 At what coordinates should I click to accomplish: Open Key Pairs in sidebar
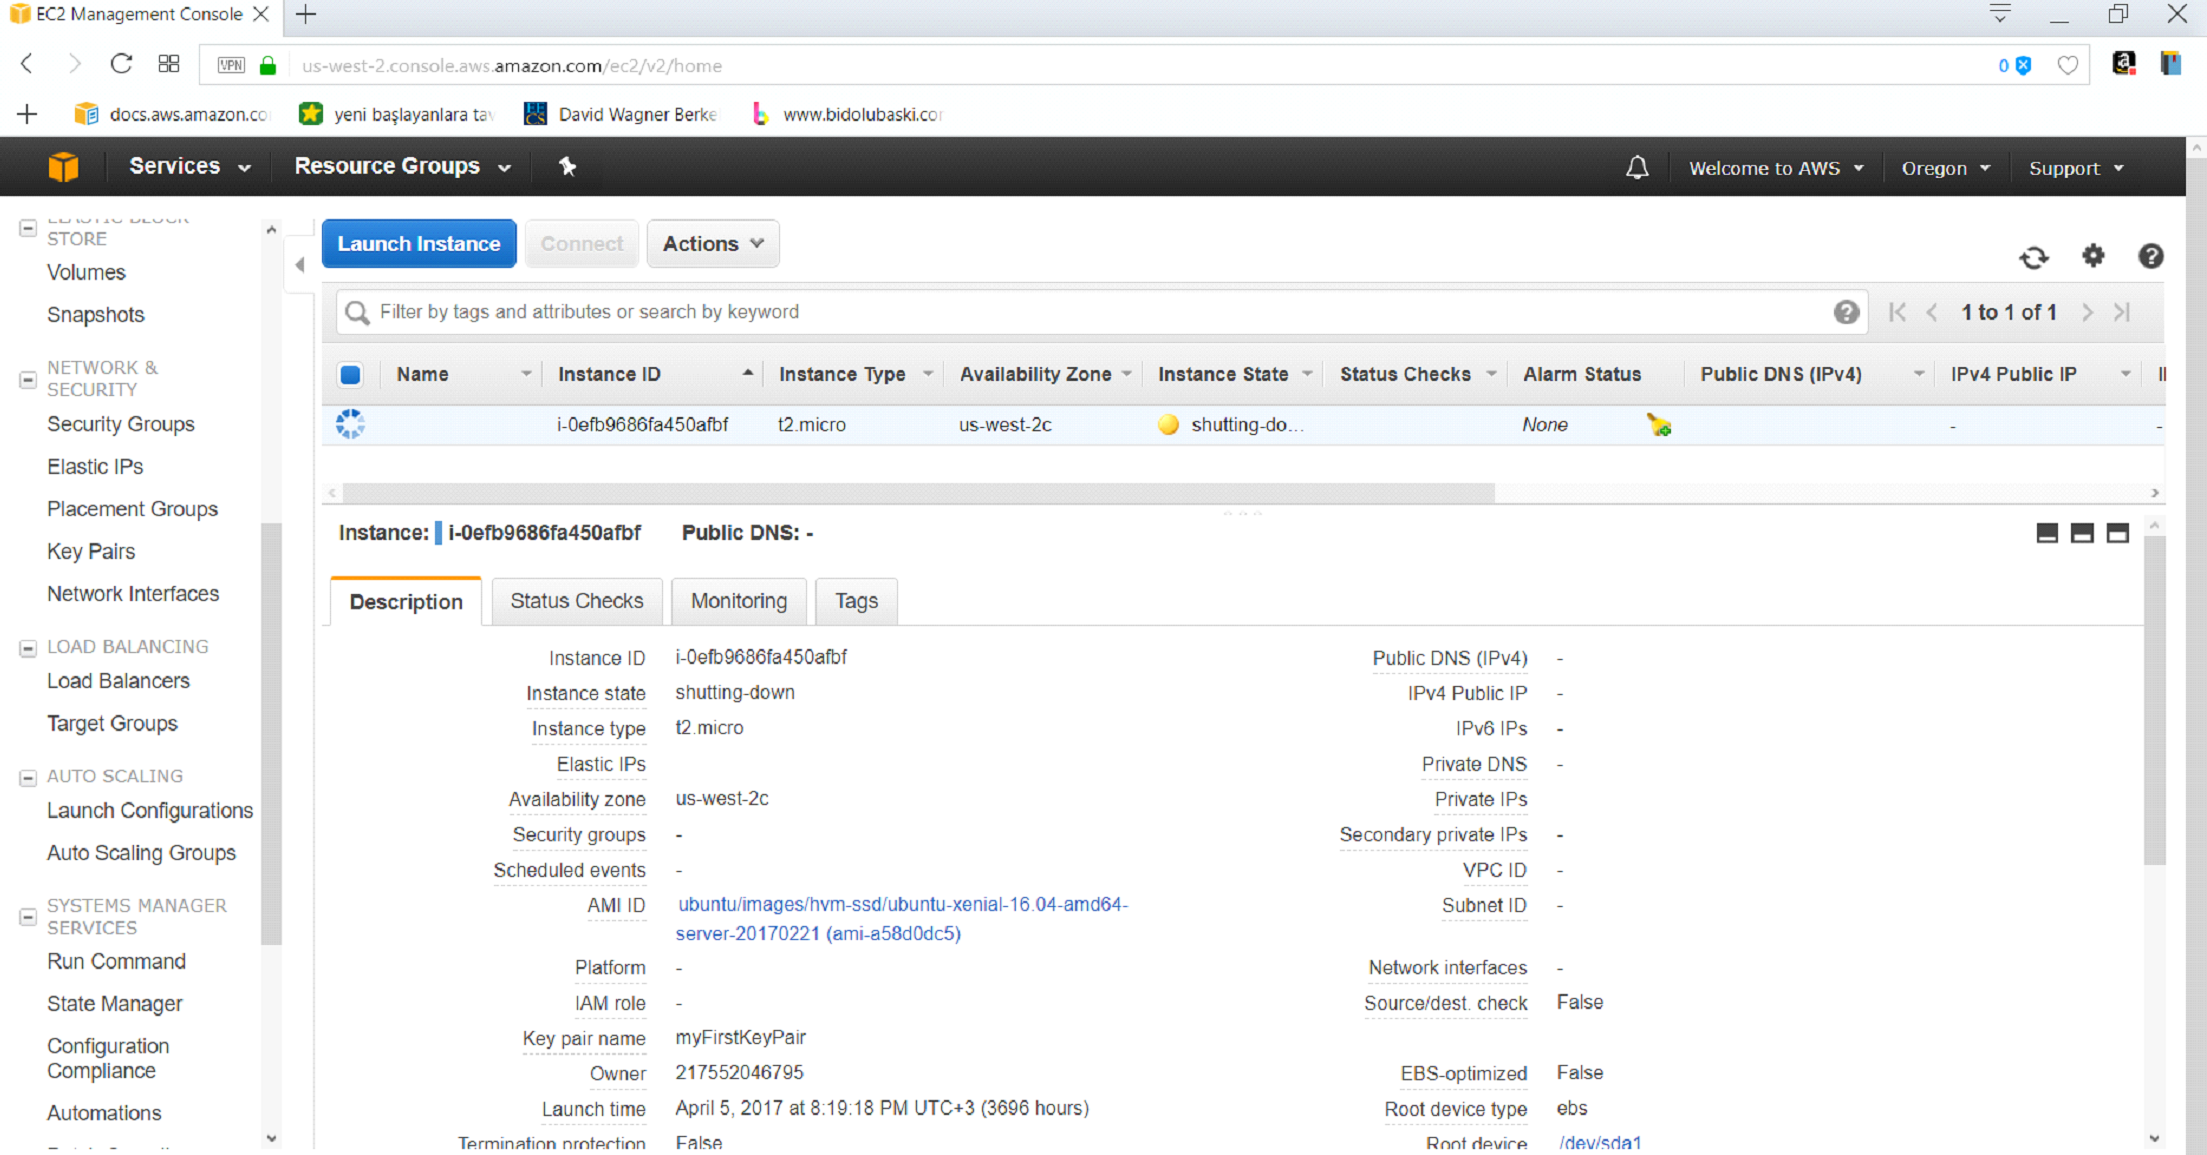[91, 552]
